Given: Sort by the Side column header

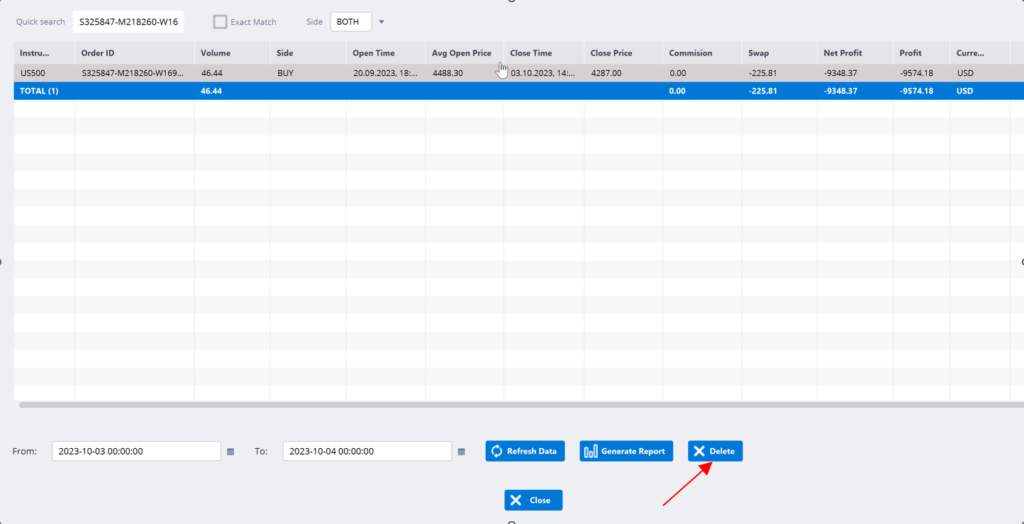Looking at the screenshot, I should click(x=308, y=53).
